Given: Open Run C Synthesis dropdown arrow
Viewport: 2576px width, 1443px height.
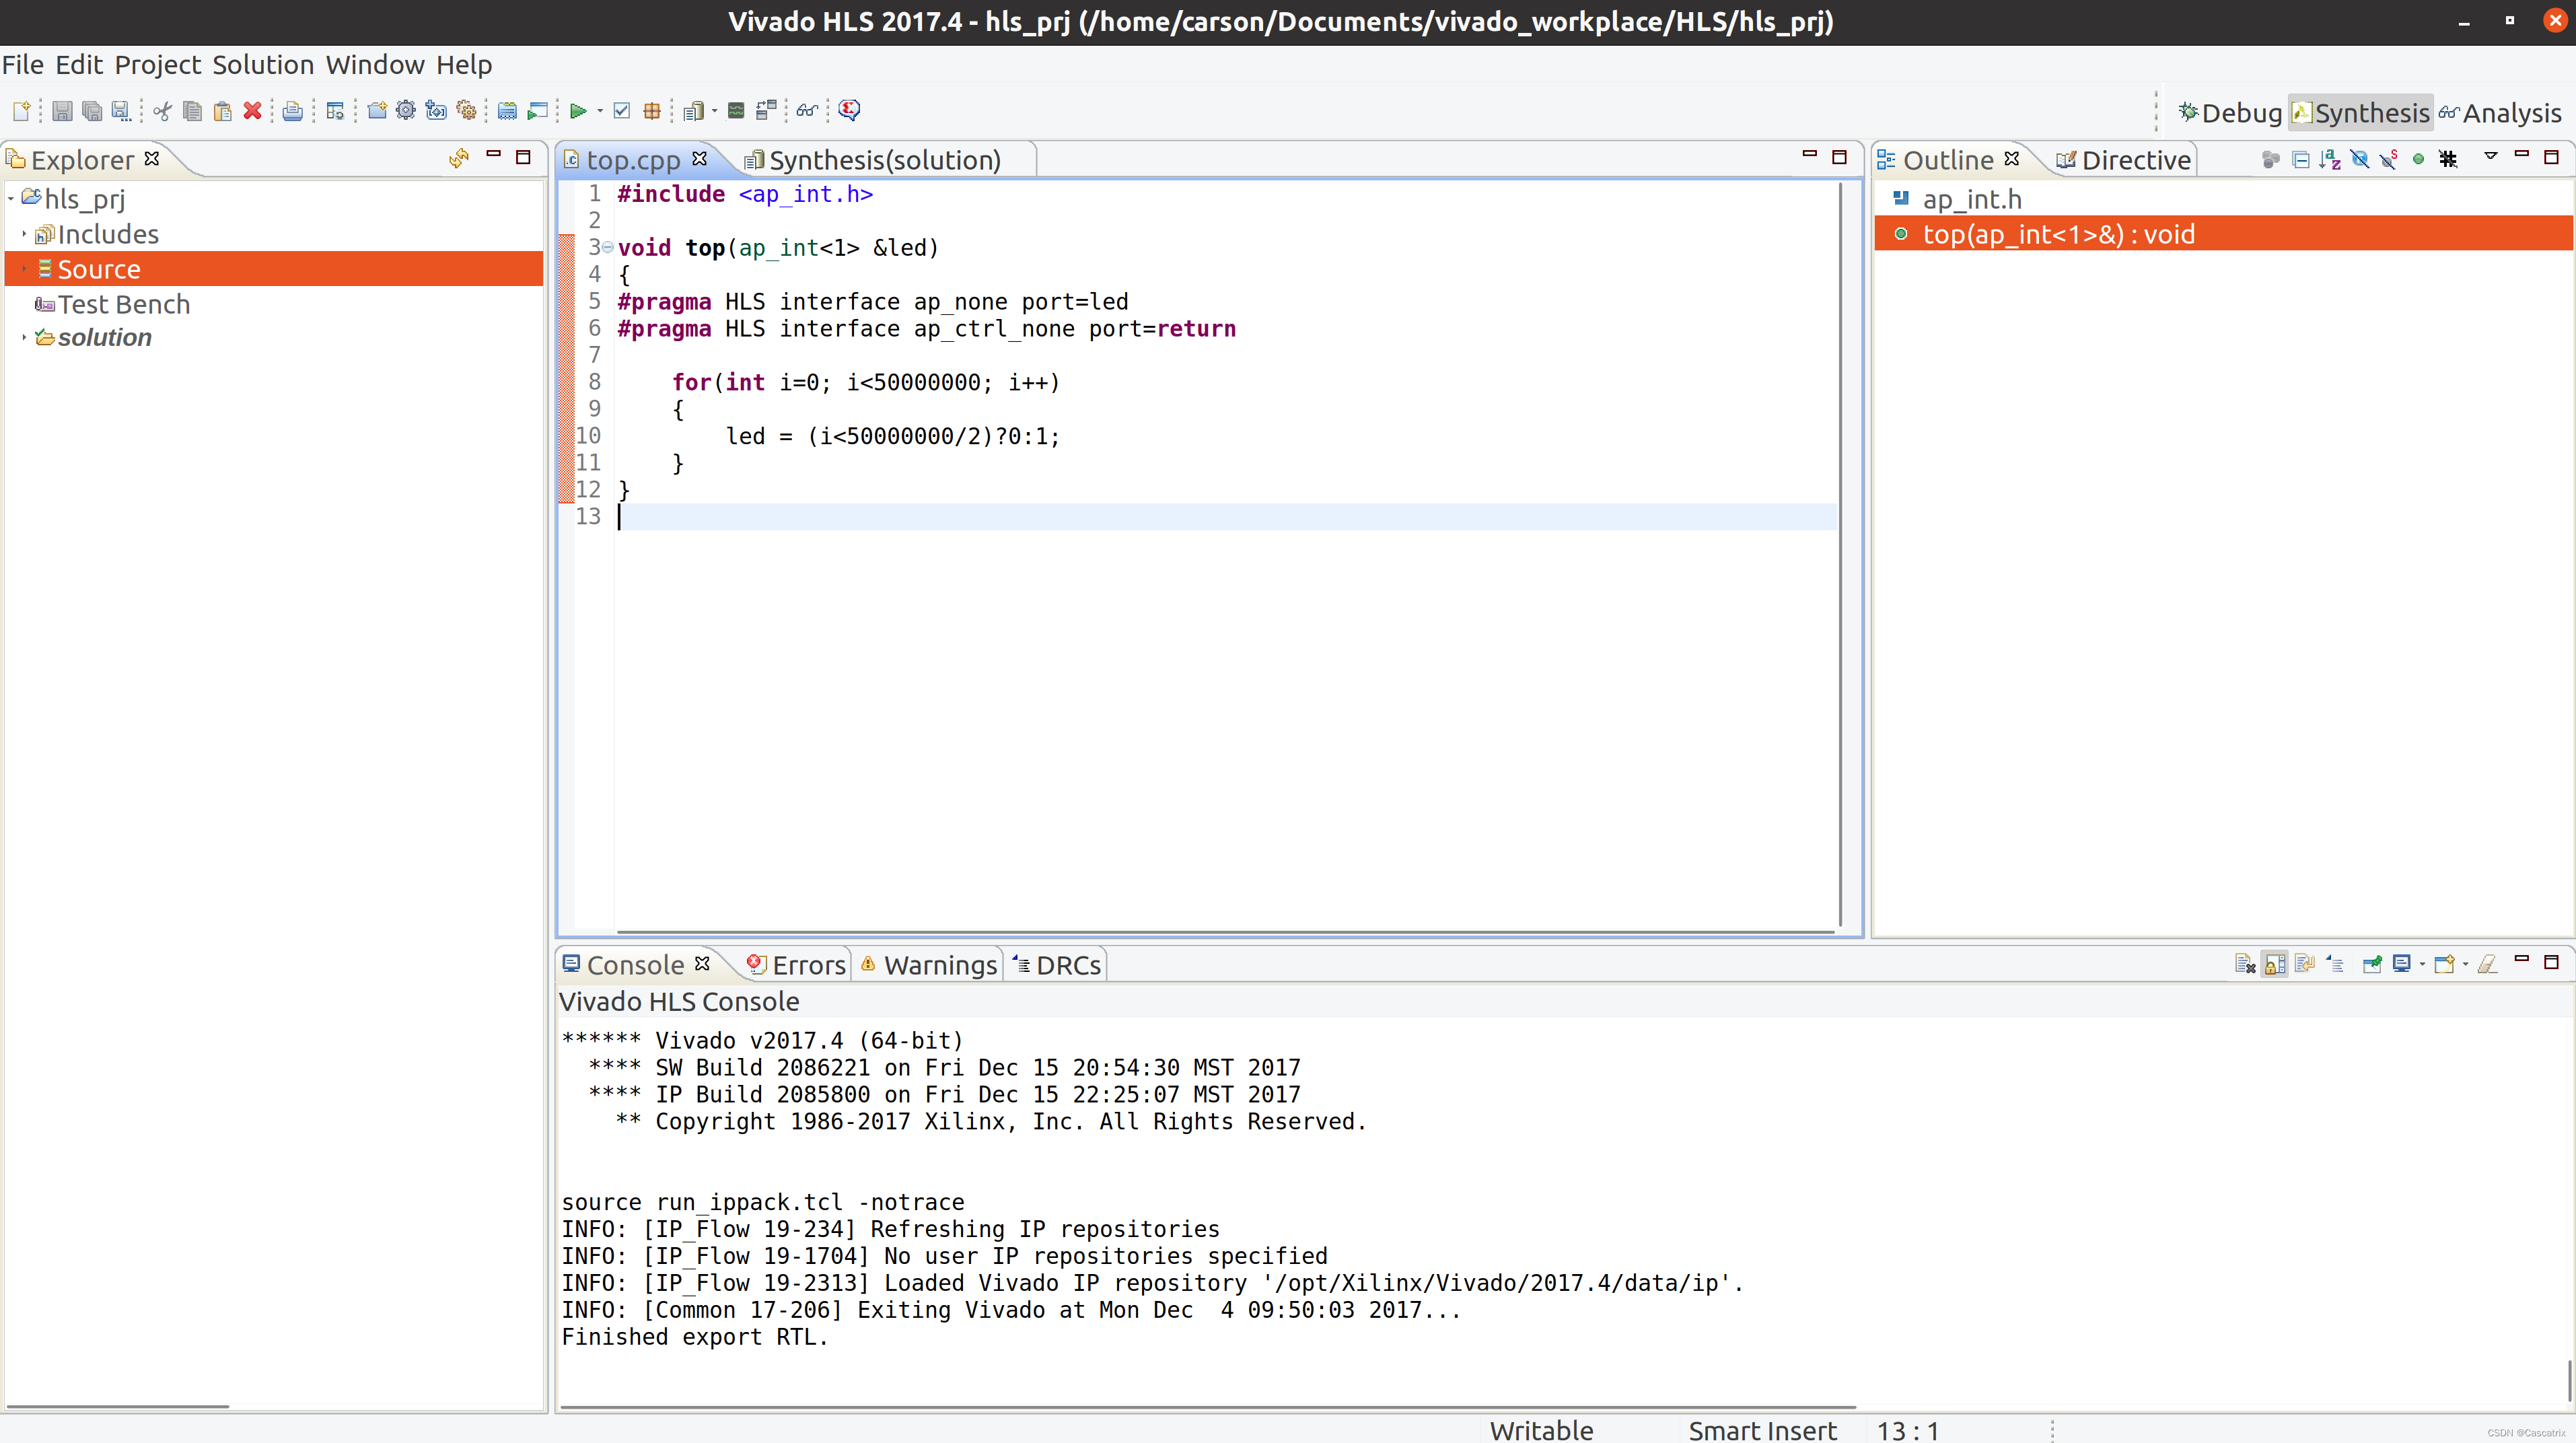Looking at the screenshot, I should [600, 110].
